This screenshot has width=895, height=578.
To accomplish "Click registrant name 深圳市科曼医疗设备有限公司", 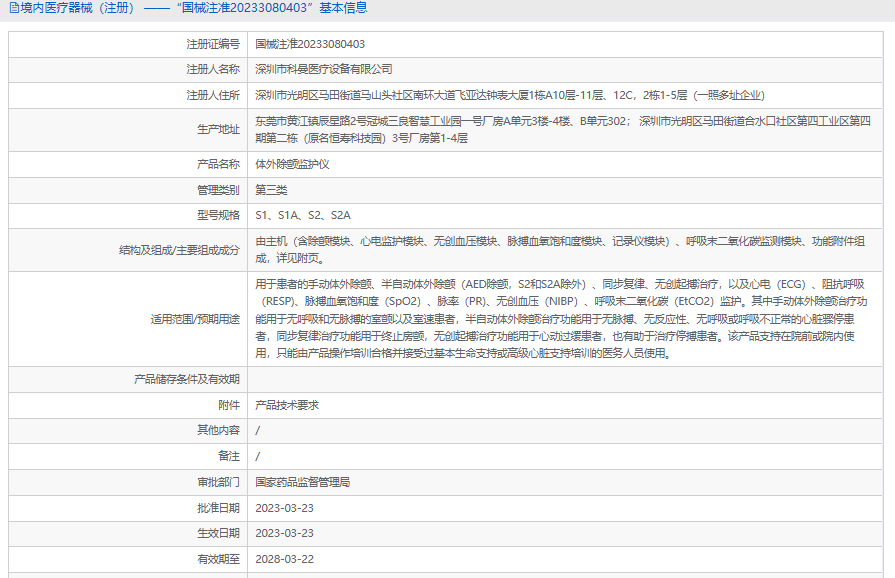I will [x=324, y=69].
